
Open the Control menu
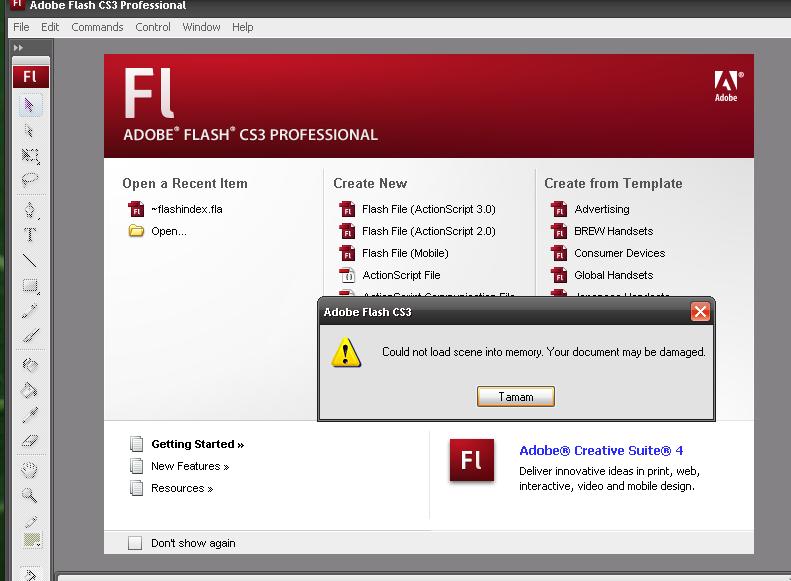153,27
